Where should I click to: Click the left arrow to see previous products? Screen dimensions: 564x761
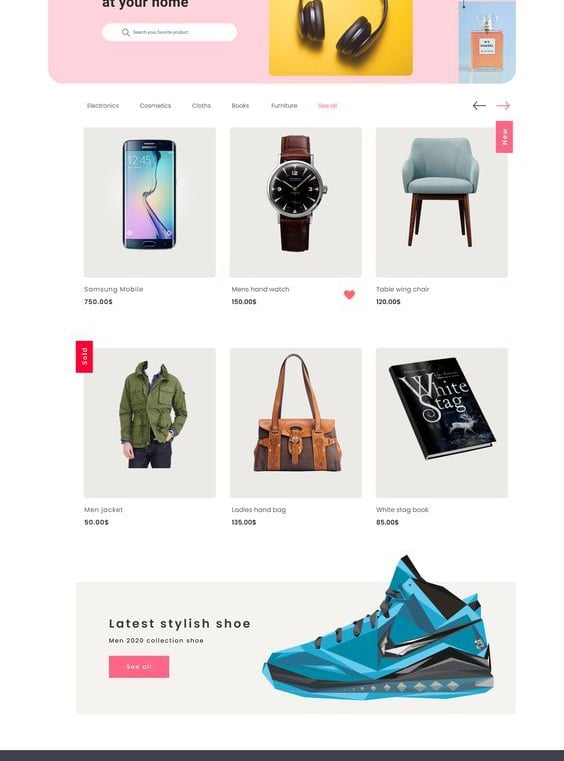coord(479,105)
